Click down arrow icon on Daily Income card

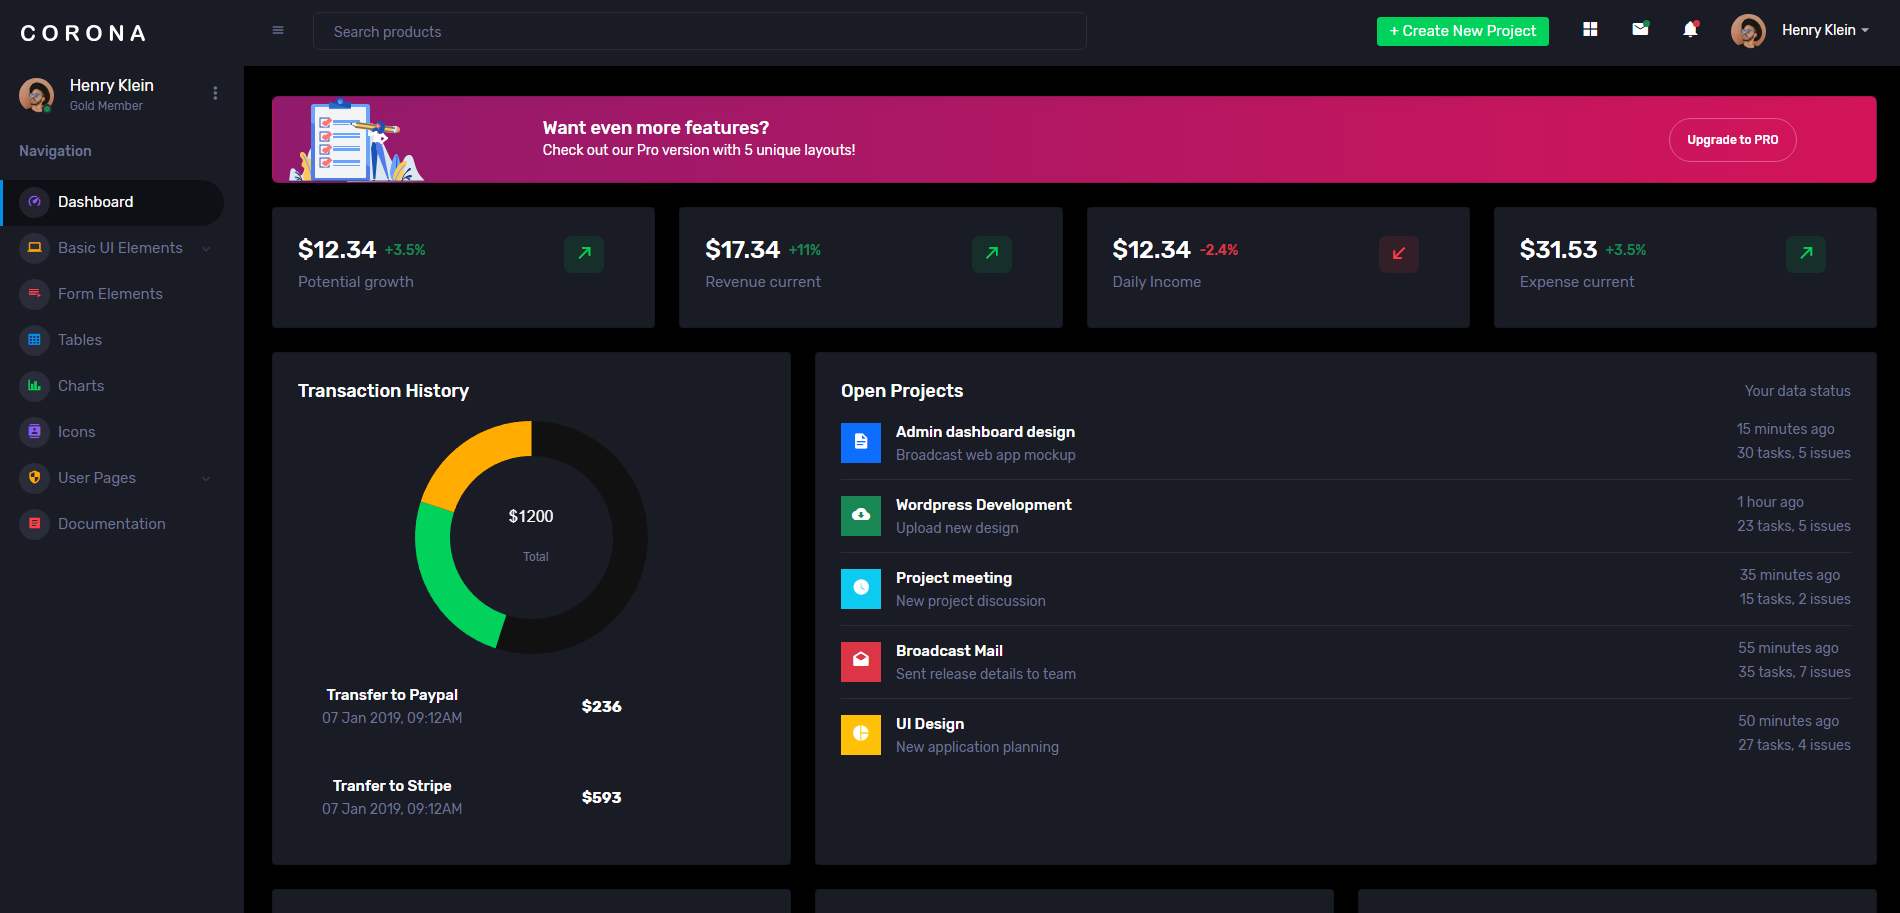[x=1399, y=254]
